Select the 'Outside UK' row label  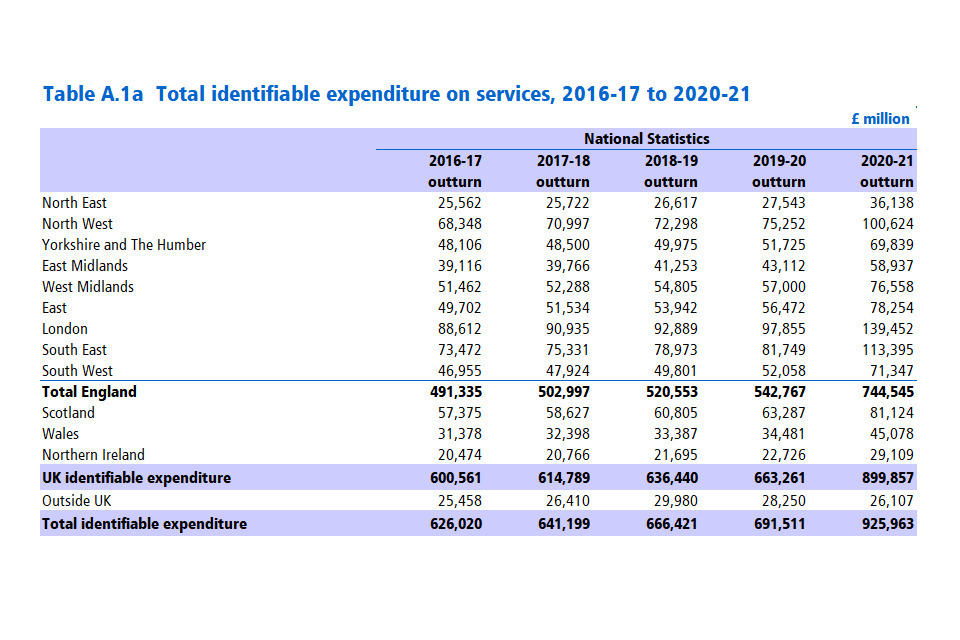77,500
